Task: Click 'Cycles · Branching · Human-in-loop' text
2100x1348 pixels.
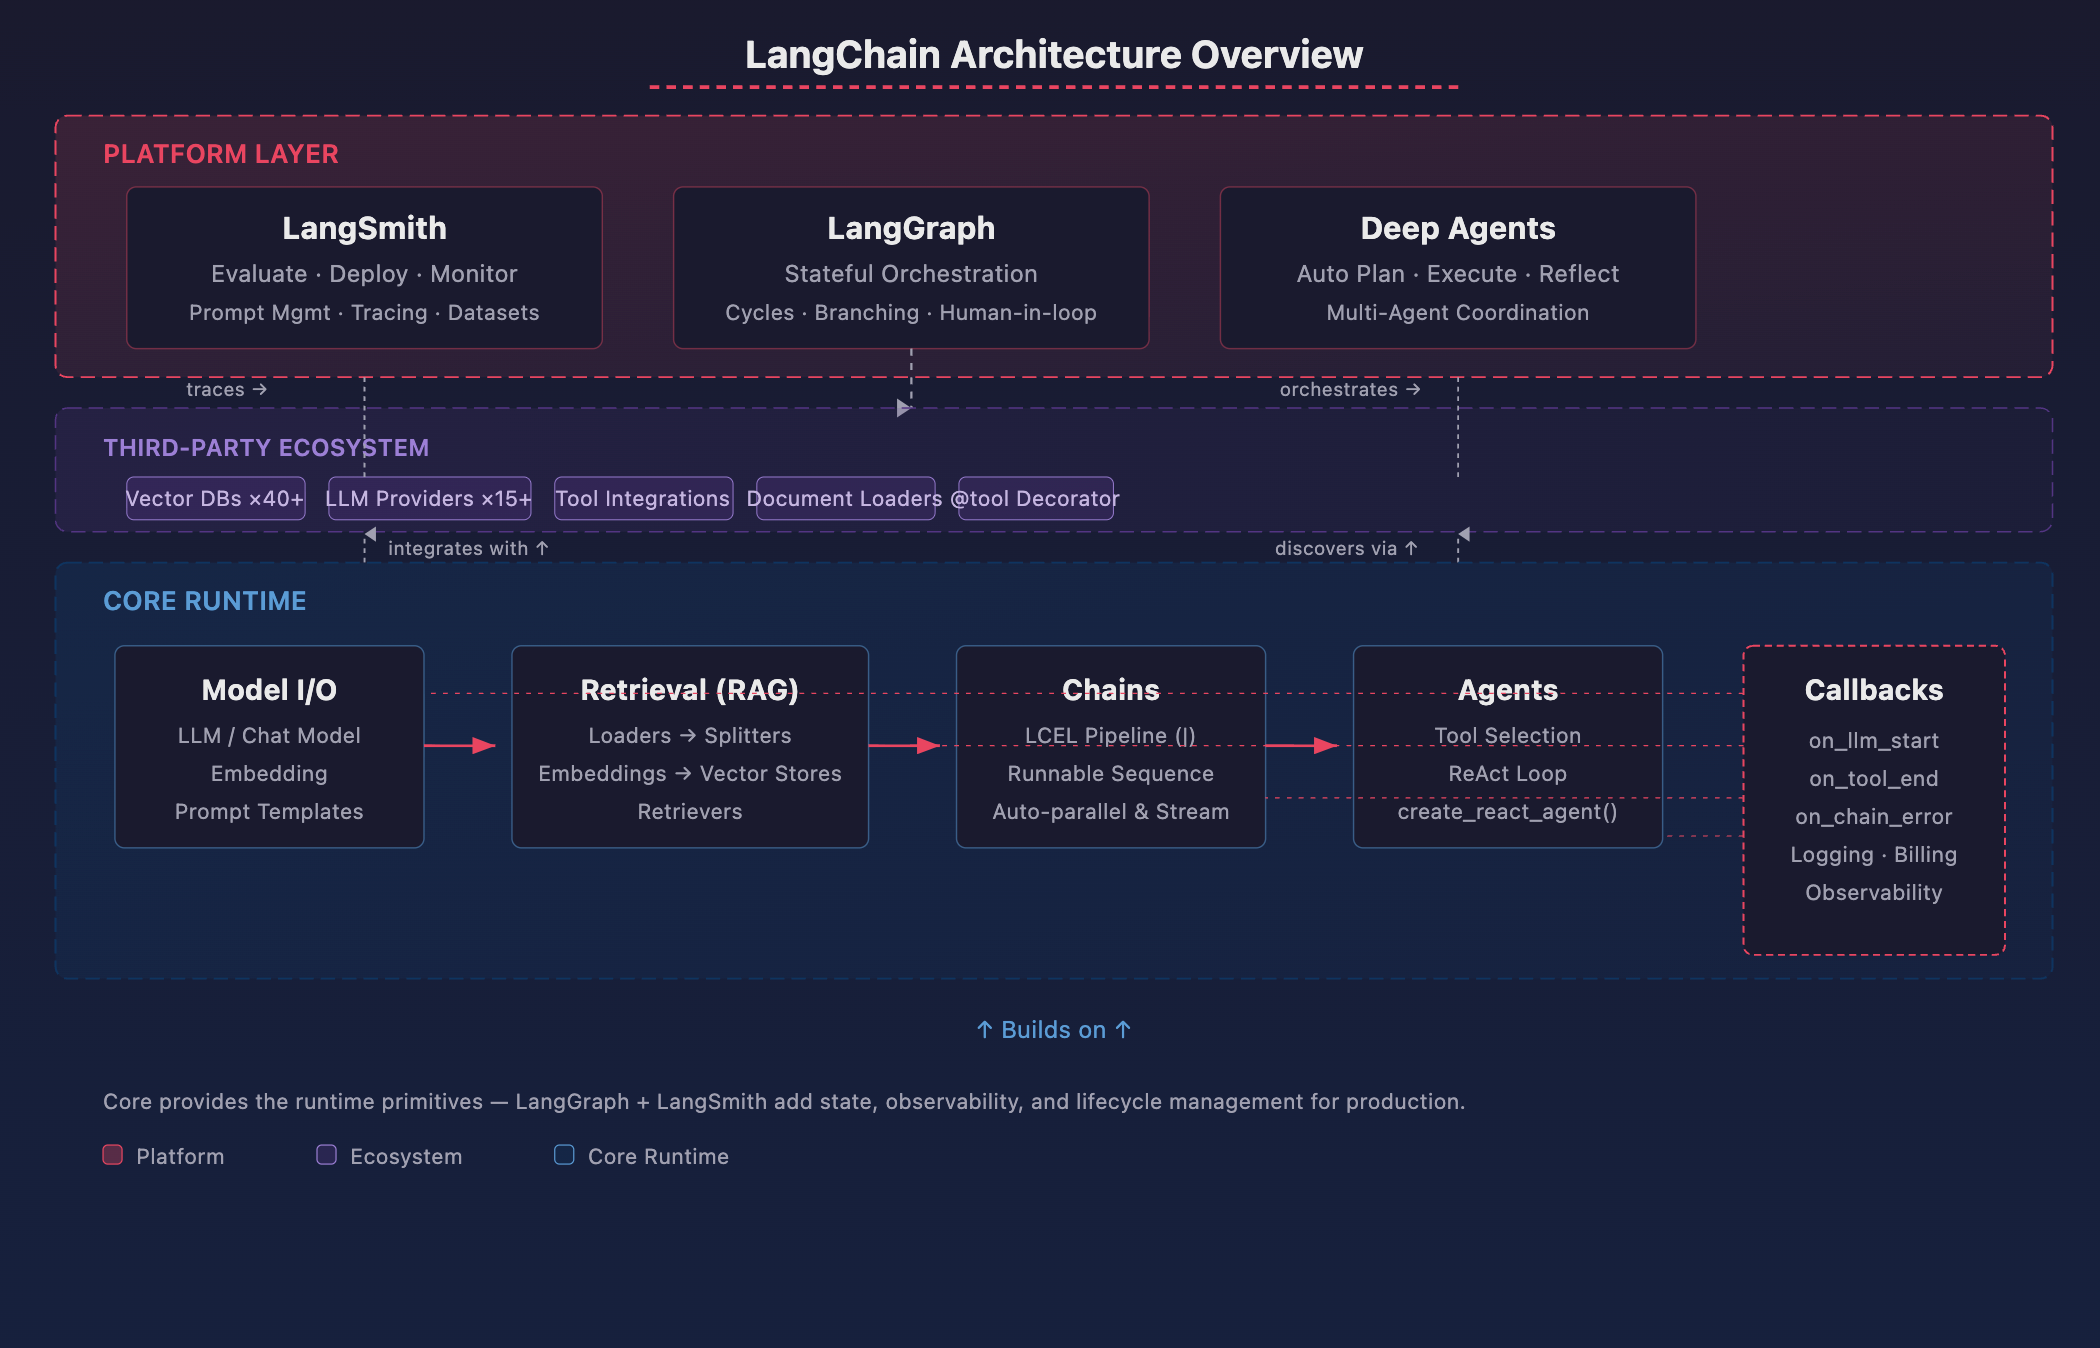Action: (x=911, y=313)
